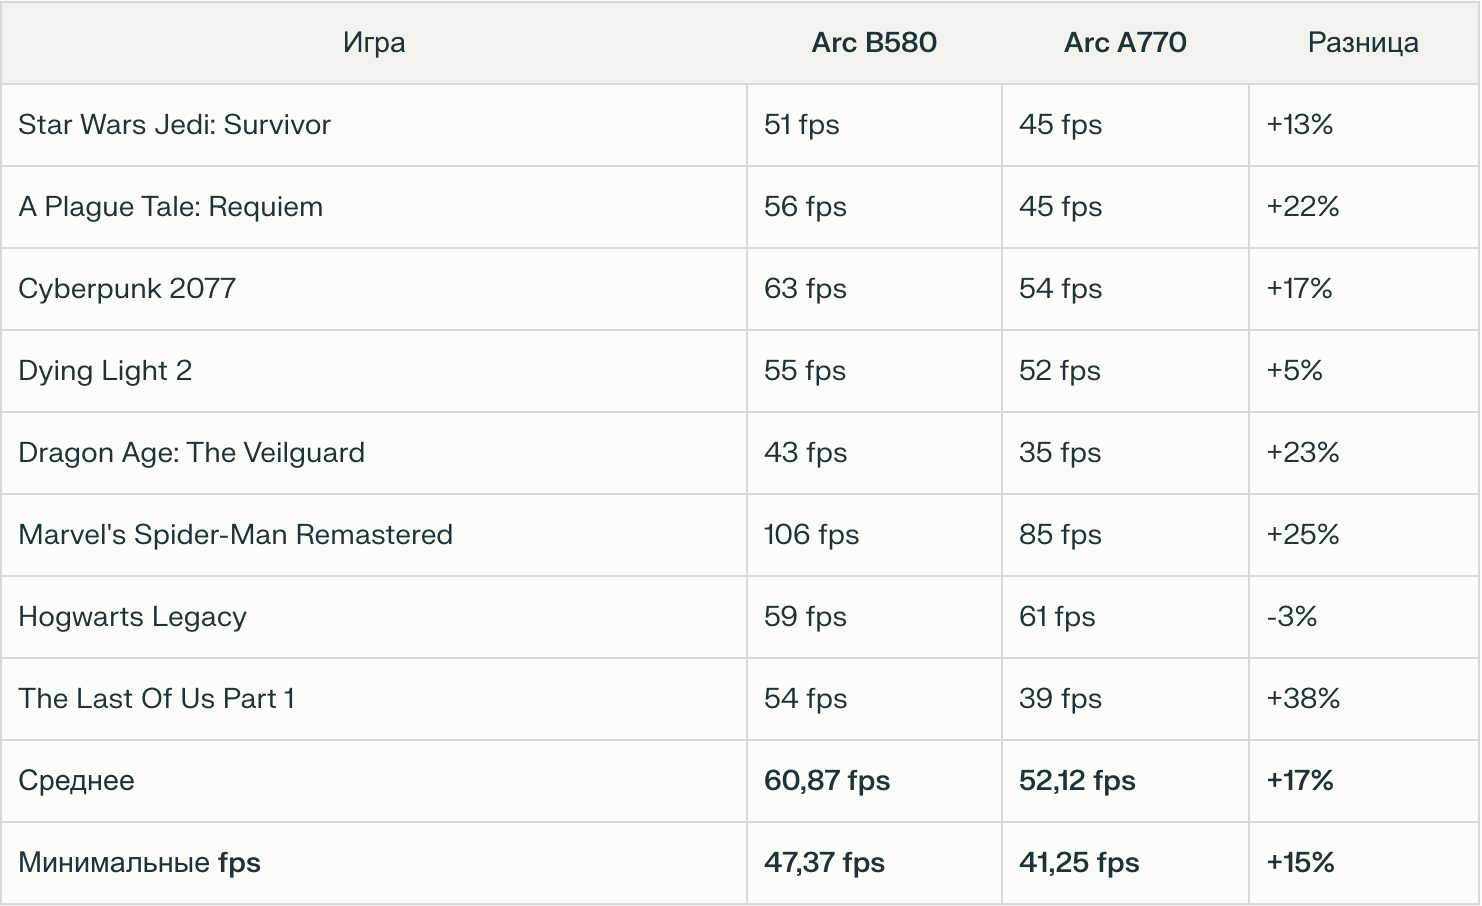This screenshot has width=1482, height=906.
Task: Click the Игра column header
Action: point(373,43)
